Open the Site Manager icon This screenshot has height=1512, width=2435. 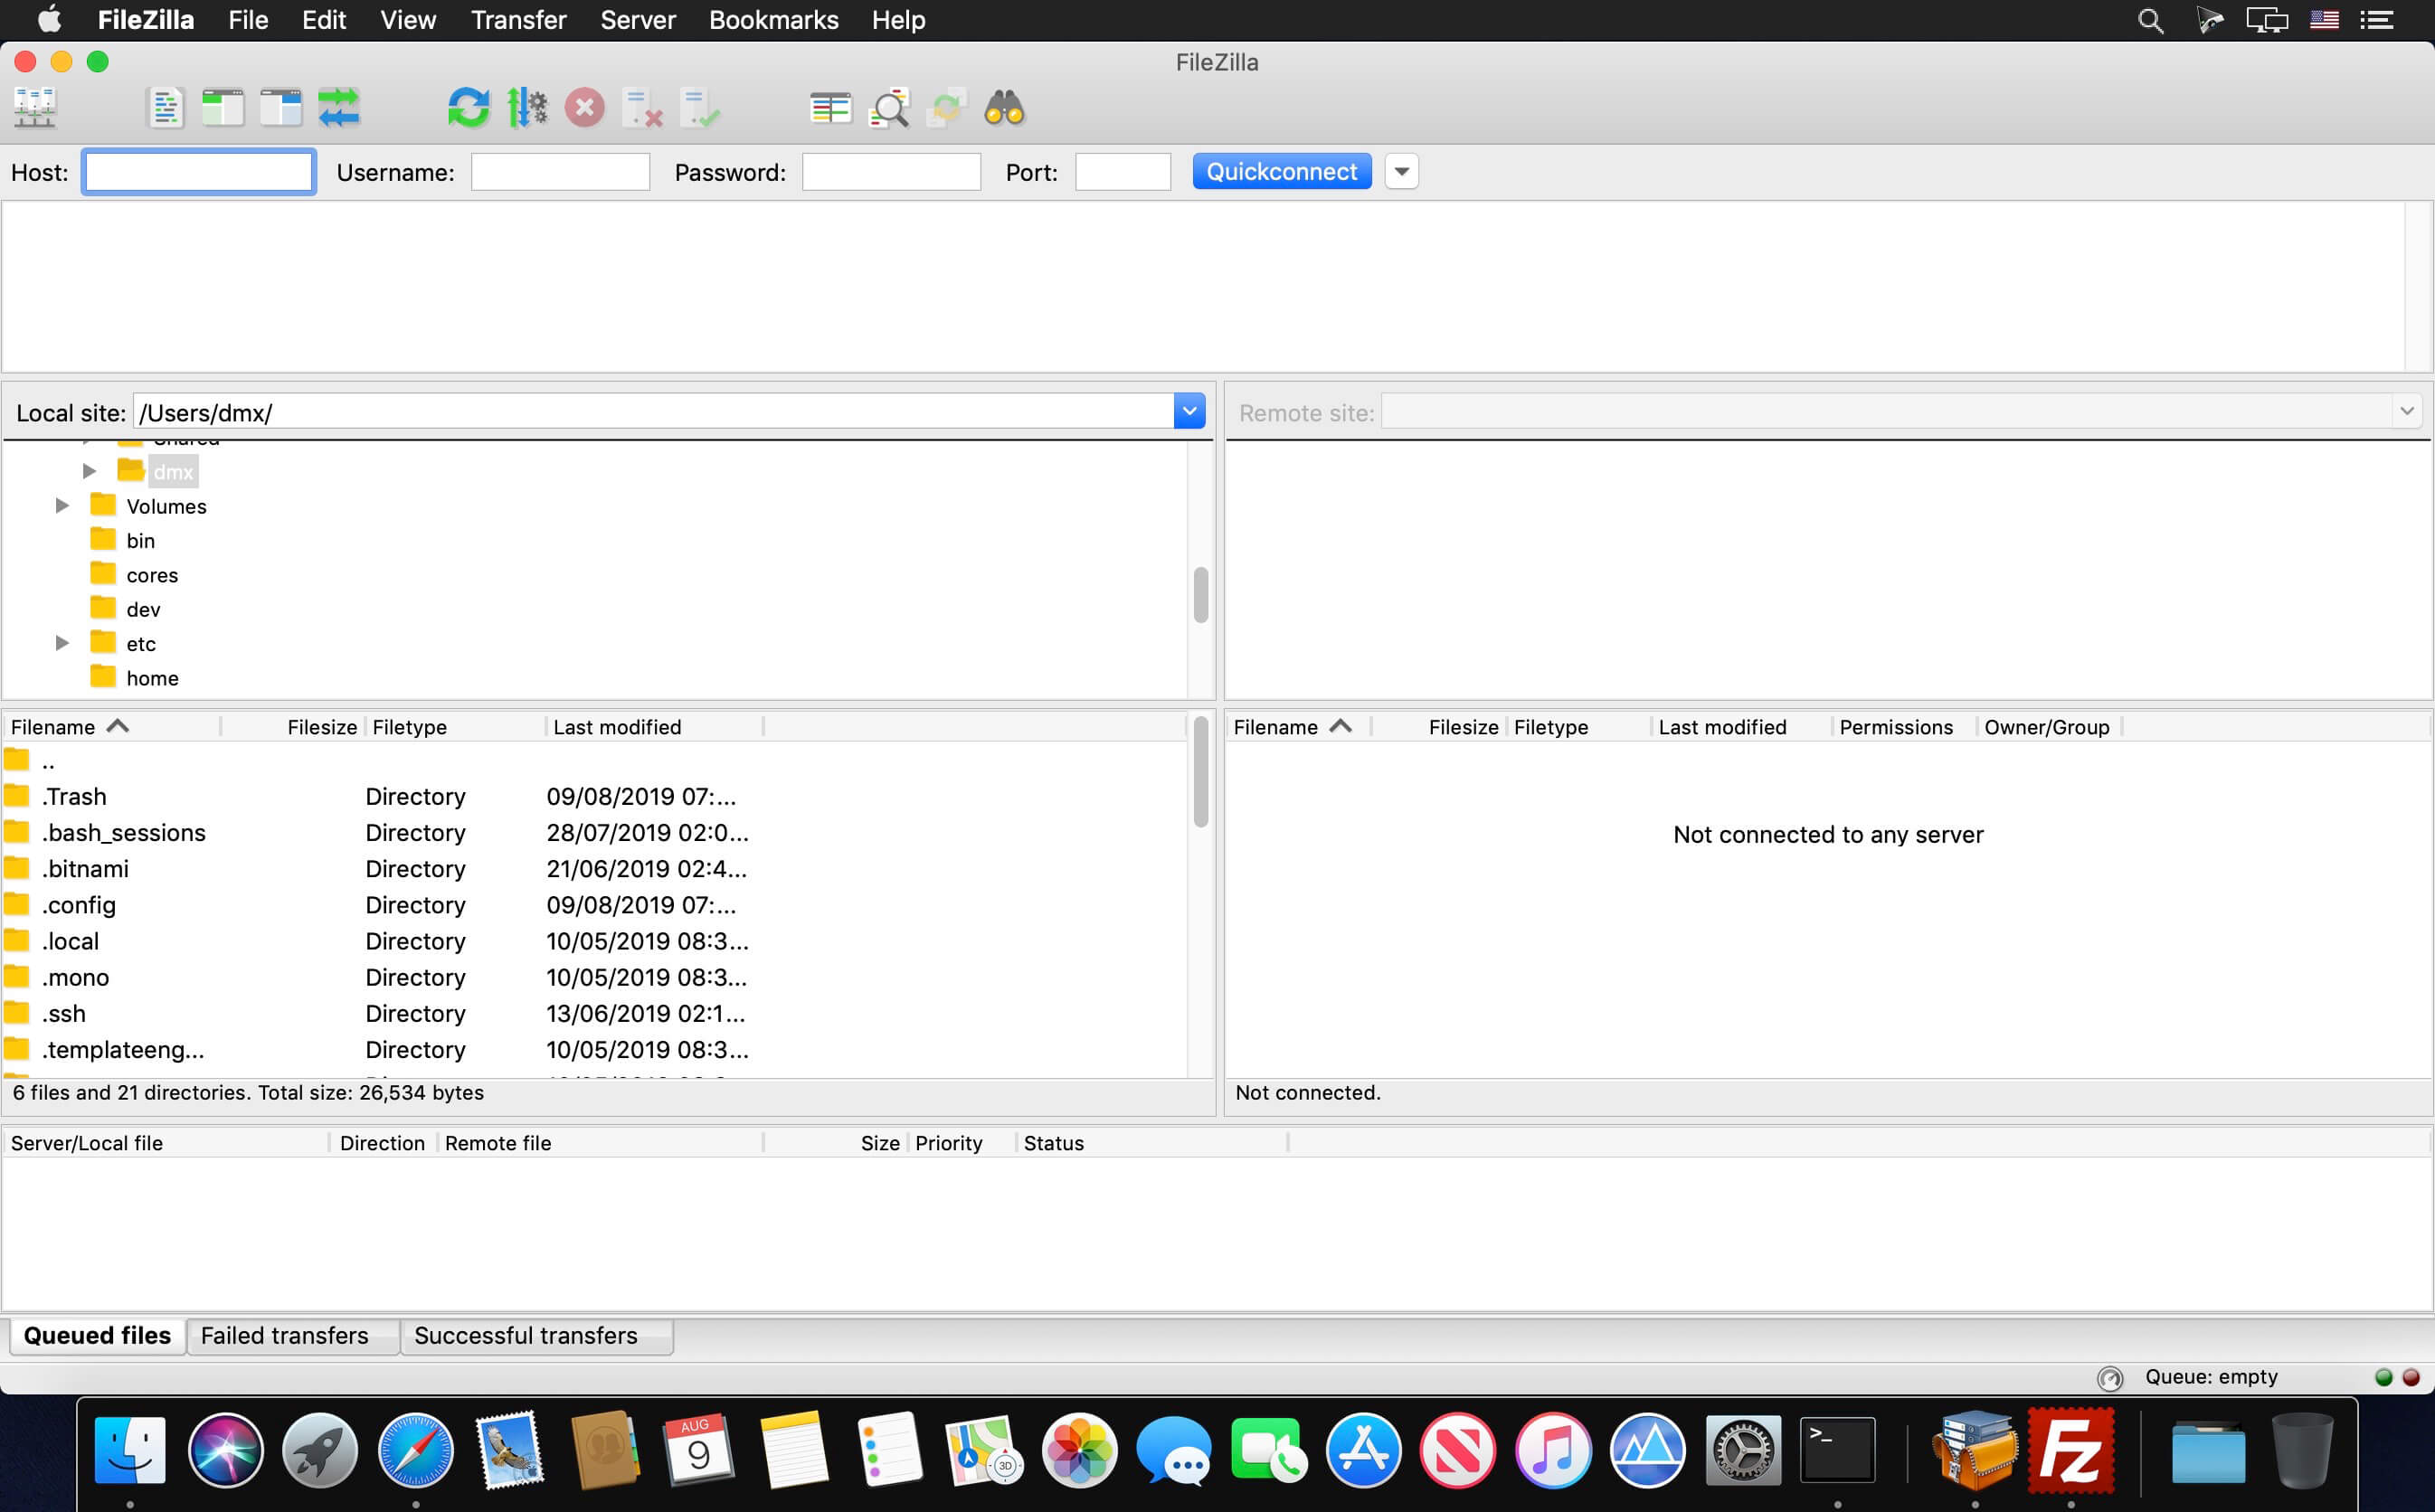[35, 107]
